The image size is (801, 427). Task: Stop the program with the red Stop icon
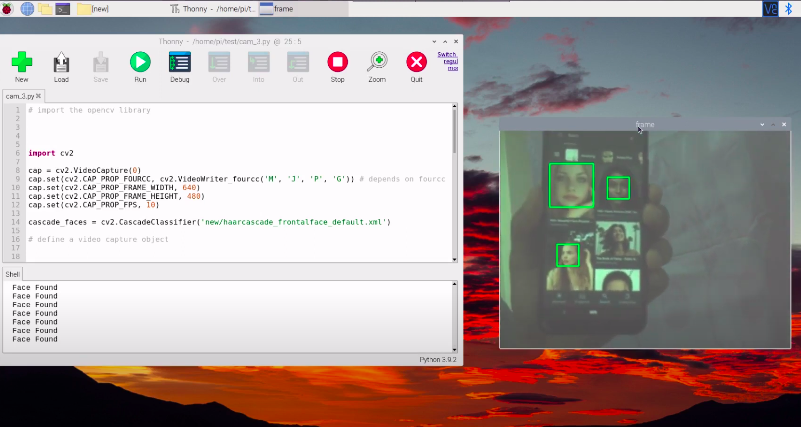[x=337, y=62]
